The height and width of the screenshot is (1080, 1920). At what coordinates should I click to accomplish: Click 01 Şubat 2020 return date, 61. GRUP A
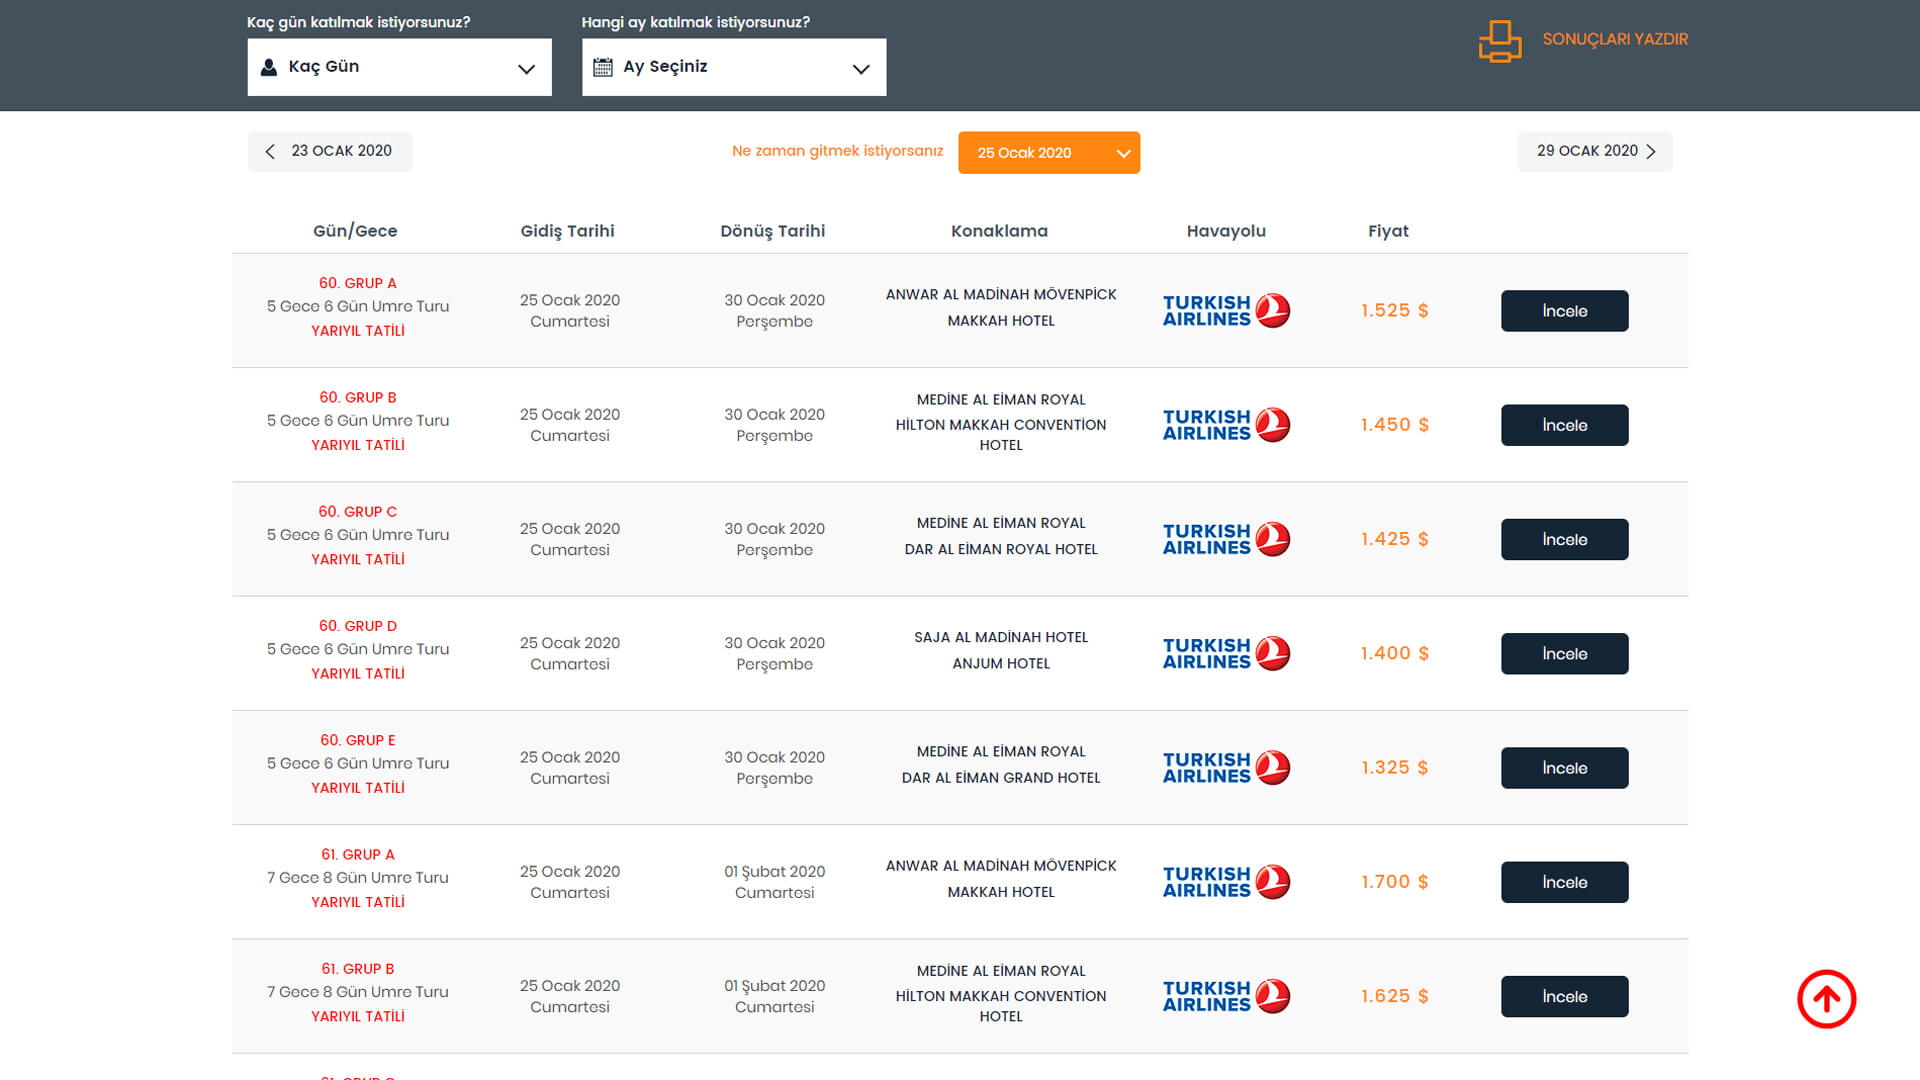click(775, 872)
